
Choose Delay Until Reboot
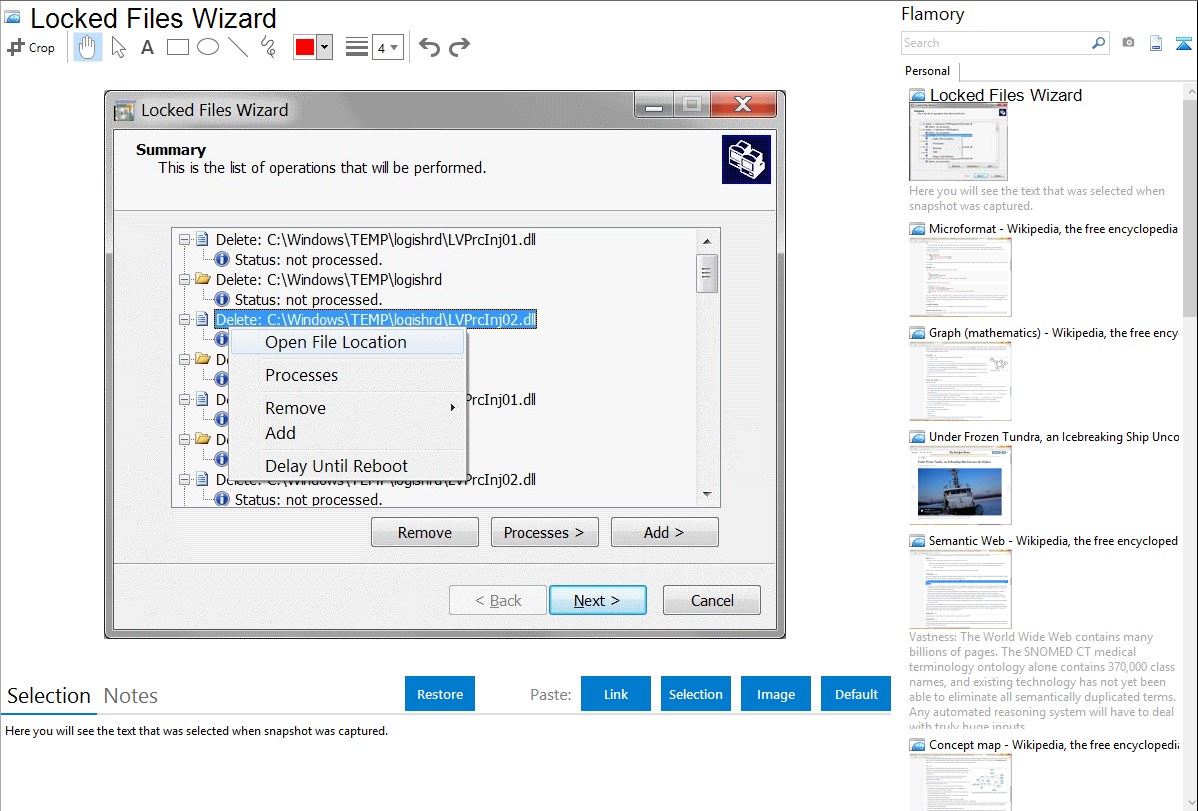(x=348, y=466)
